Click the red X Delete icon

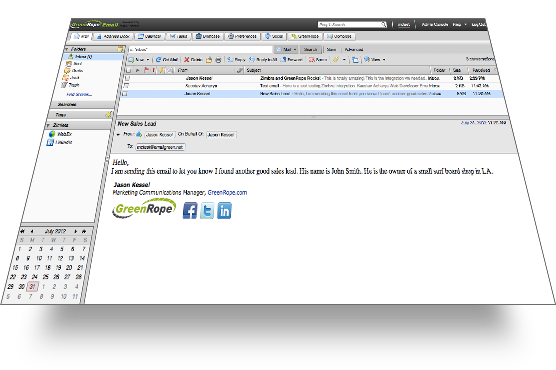(x=186, y=60)
